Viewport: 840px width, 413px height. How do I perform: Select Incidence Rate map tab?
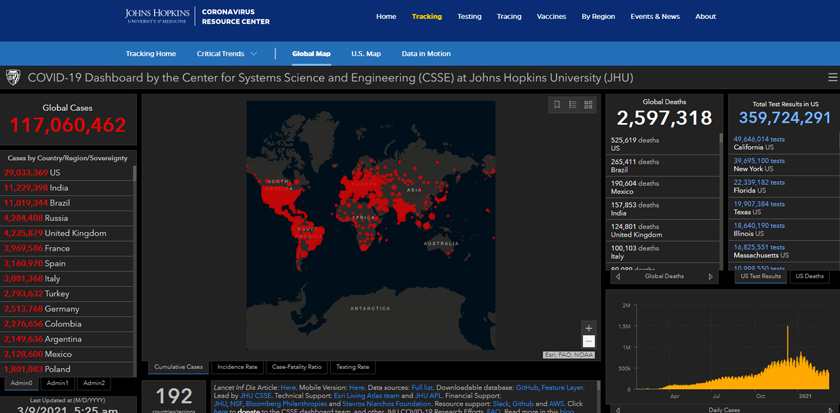click(237, 367)
